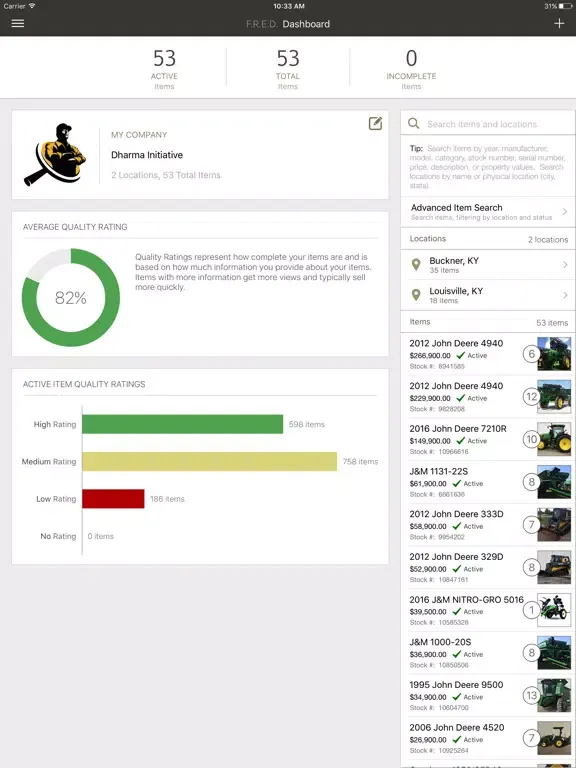The width and height of the screenshot is (576, 768).
Task: Tap the 82% quality donut chart
Action: coord(71,297)
